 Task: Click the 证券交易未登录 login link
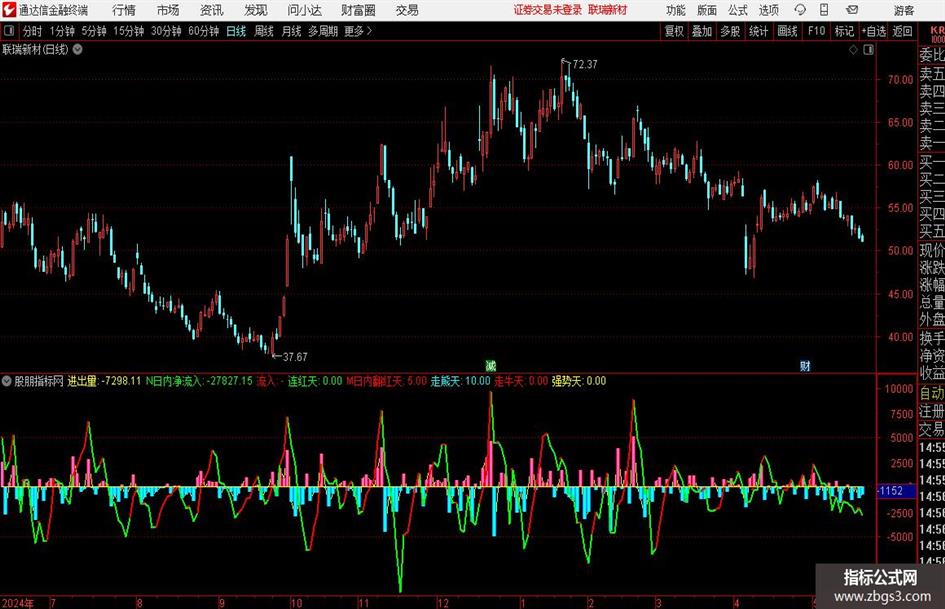pos(548,10)
